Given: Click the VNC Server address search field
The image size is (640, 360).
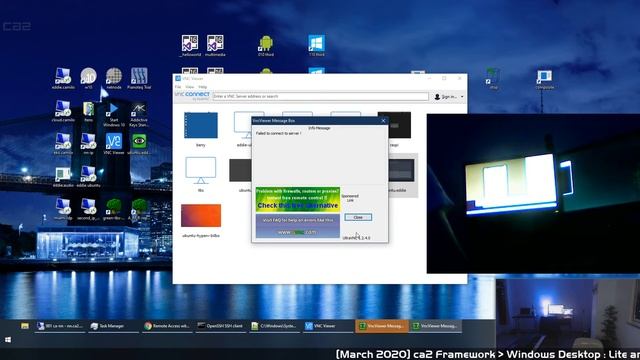Looking at the screenshot, I should pyautogui.click(x=320, y=96).
